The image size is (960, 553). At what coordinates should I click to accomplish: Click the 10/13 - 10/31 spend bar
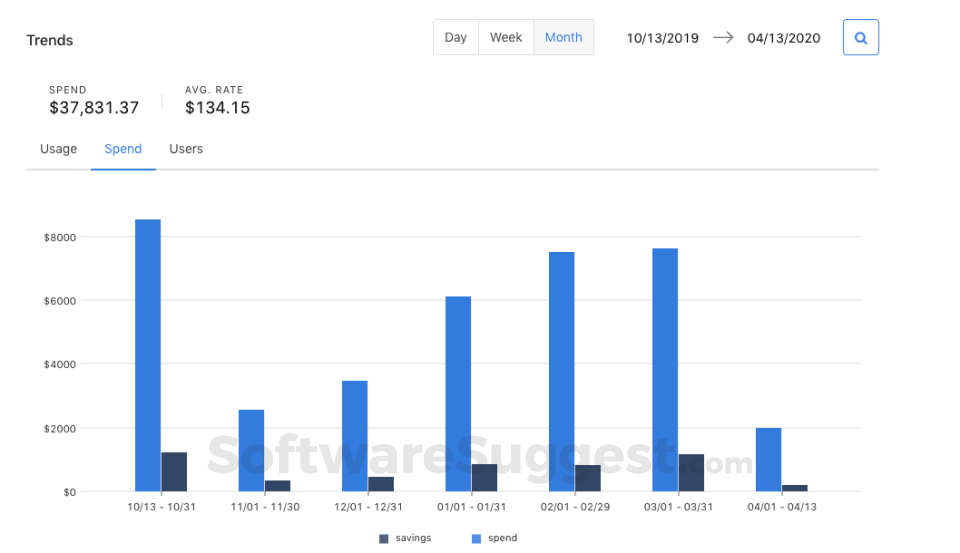coord(148,355)
